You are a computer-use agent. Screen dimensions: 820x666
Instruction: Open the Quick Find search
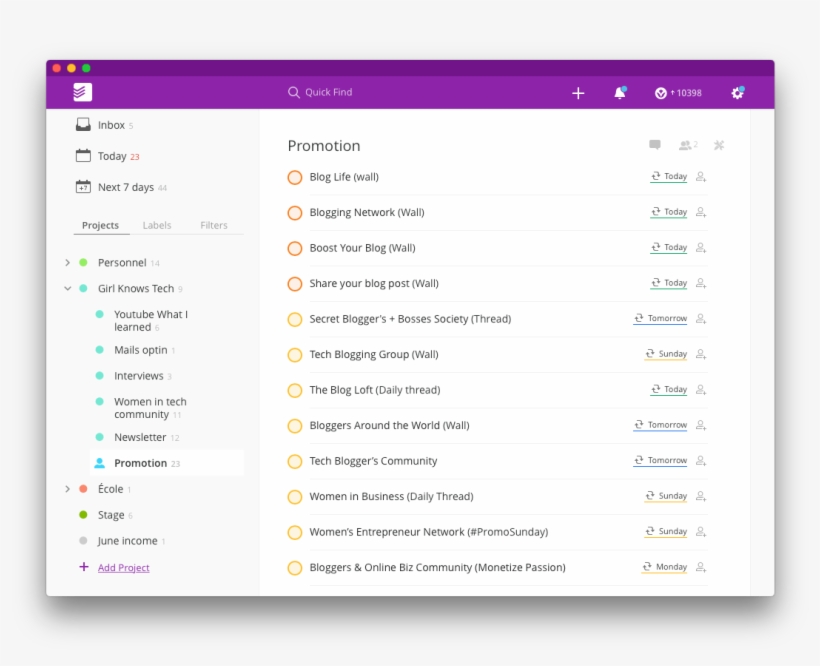click(x=320, y=92)
